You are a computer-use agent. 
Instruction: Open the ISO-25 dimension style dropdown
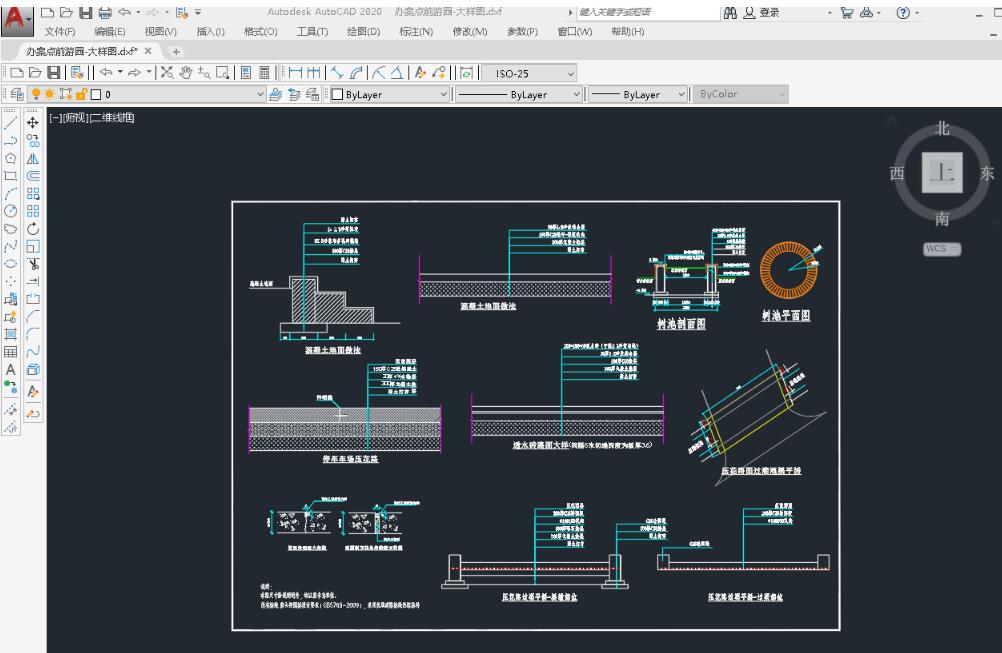pos(528,73)
